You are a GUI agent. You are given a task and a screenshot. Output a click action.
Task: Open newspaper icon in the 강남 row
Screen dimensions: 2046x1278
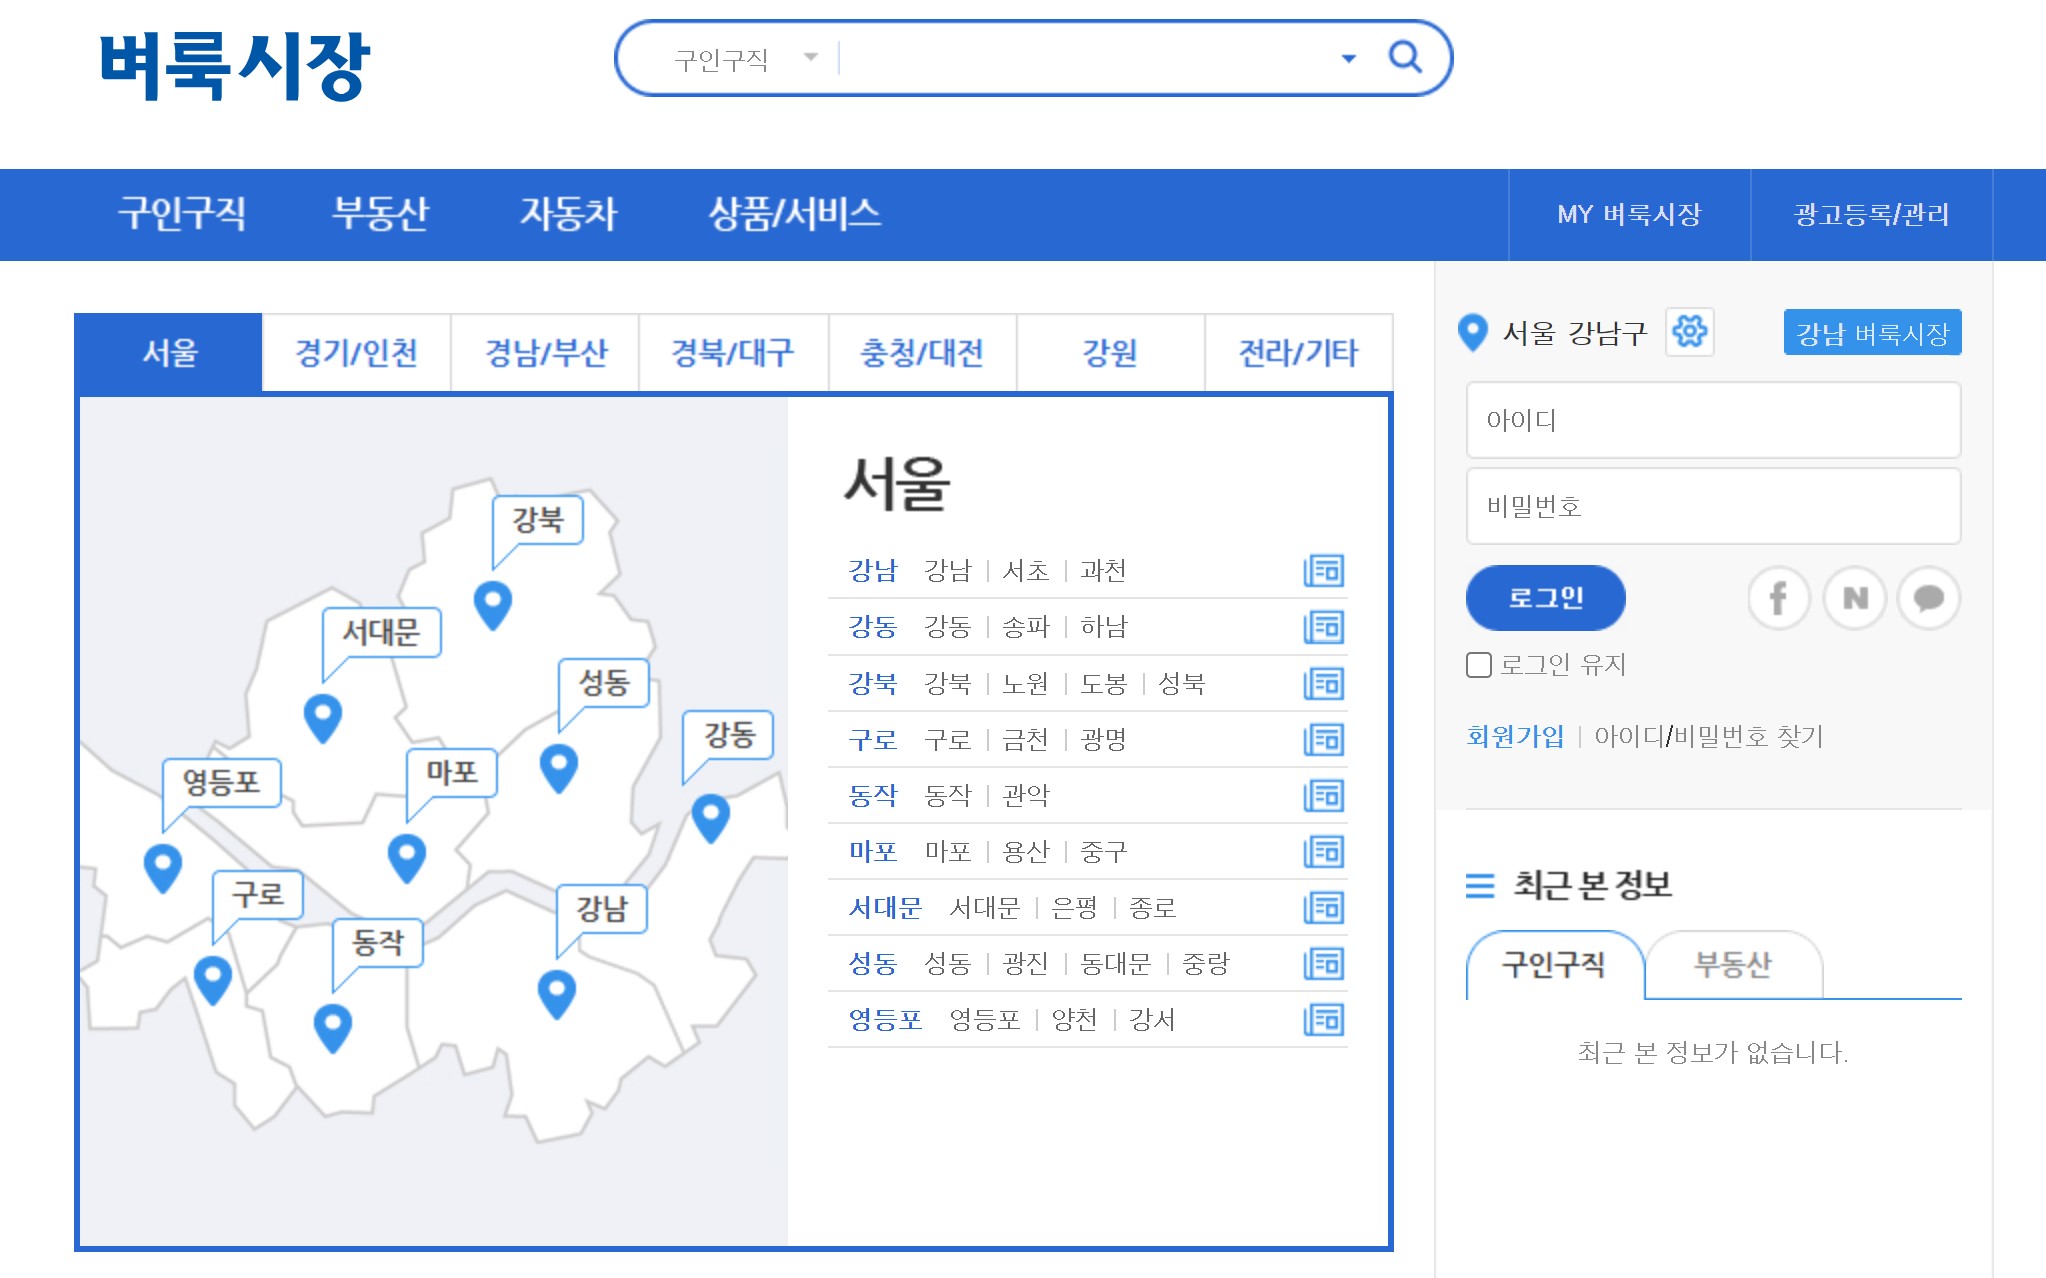pyautogui.click(x=1324, y=571)
